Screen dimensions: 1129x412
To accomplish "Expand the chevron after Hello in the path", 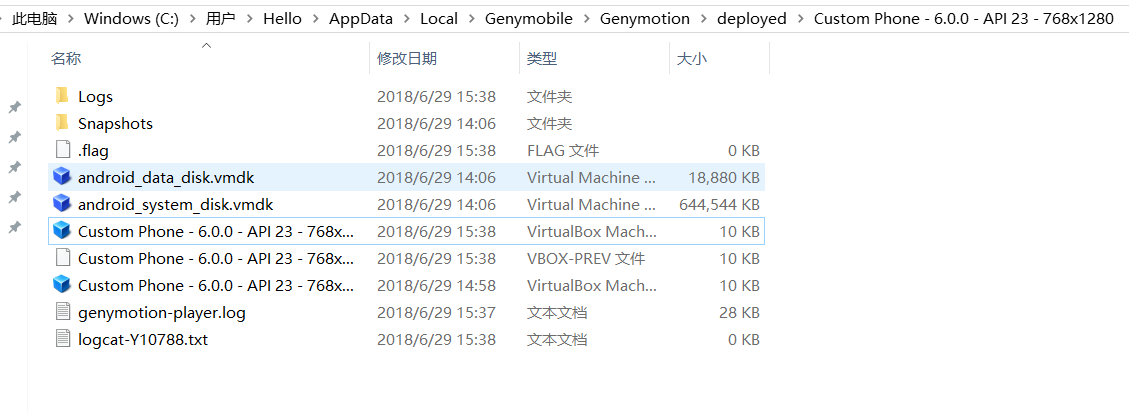I will (315, 19).
